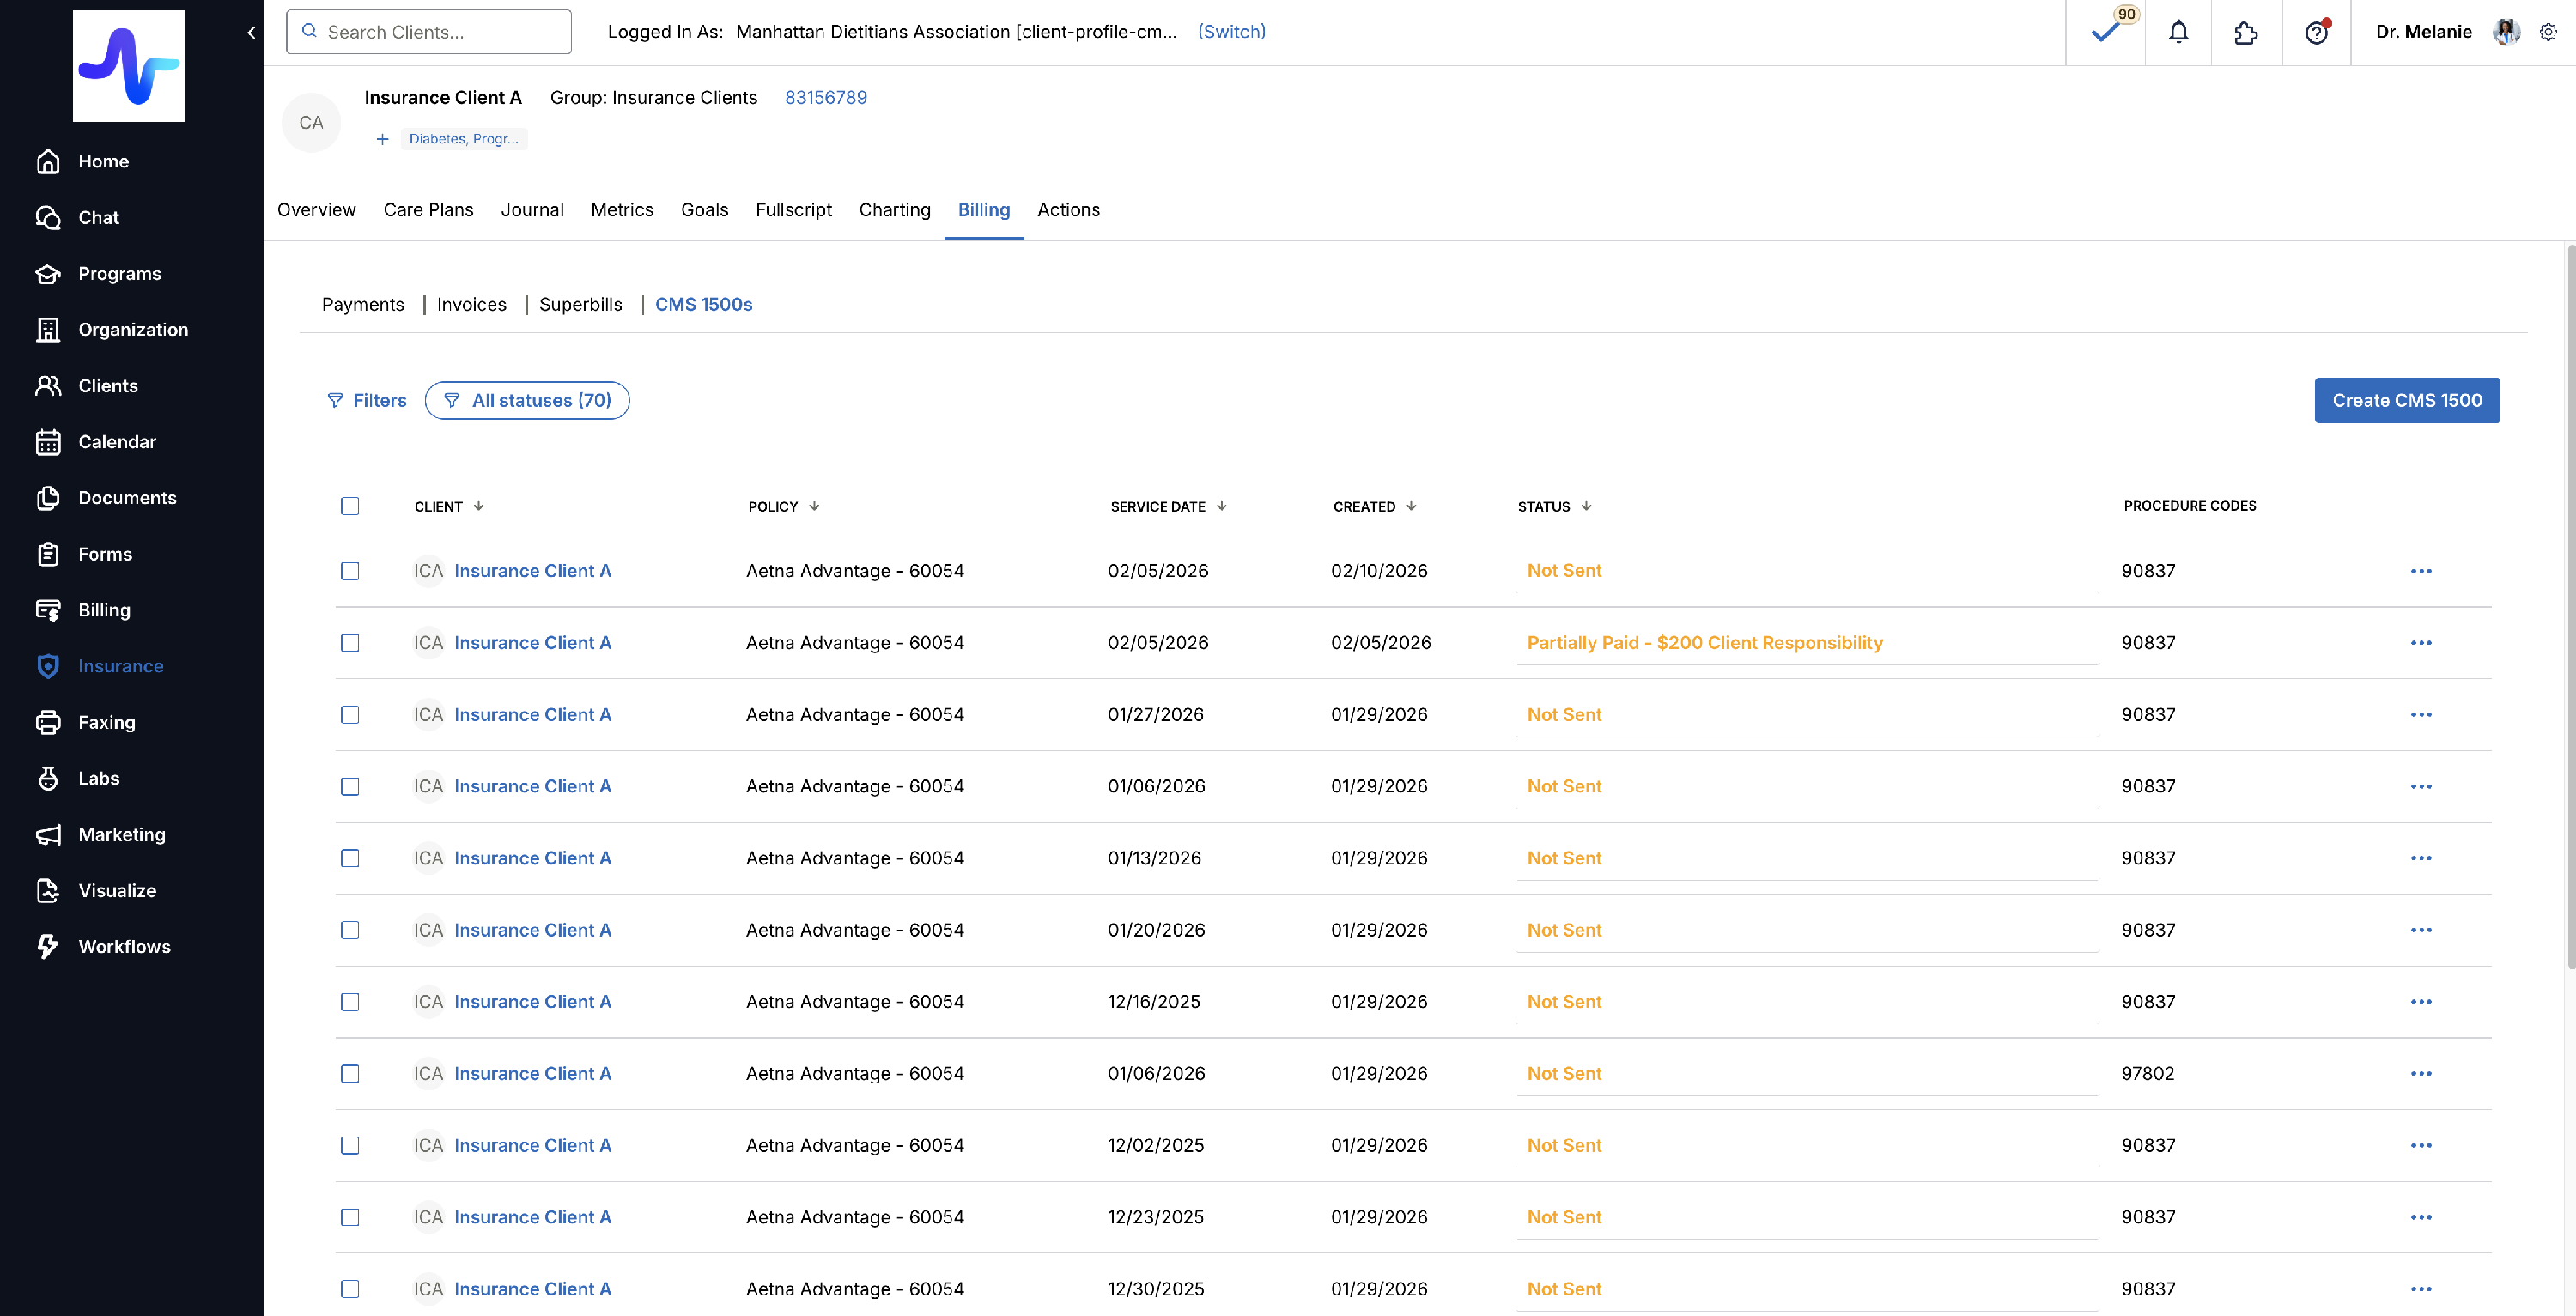Open the help question mark icon

pyautogui.click(x=2316, y=32)
